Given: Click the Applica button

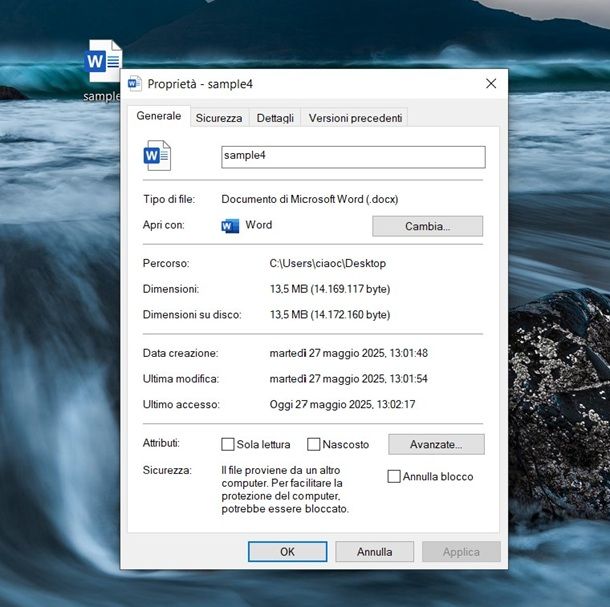Looking at the screenshot, I should [x=461, y=551].
